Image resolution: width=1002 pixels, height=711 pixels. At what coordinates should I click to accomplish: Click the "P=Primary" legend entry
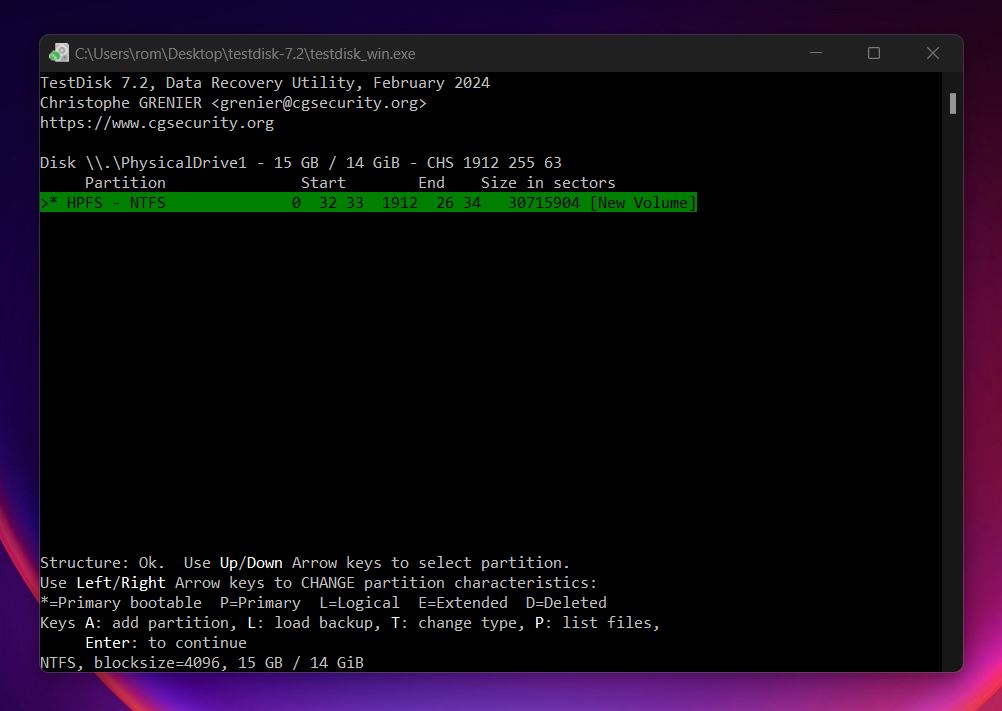coord(260,603)
